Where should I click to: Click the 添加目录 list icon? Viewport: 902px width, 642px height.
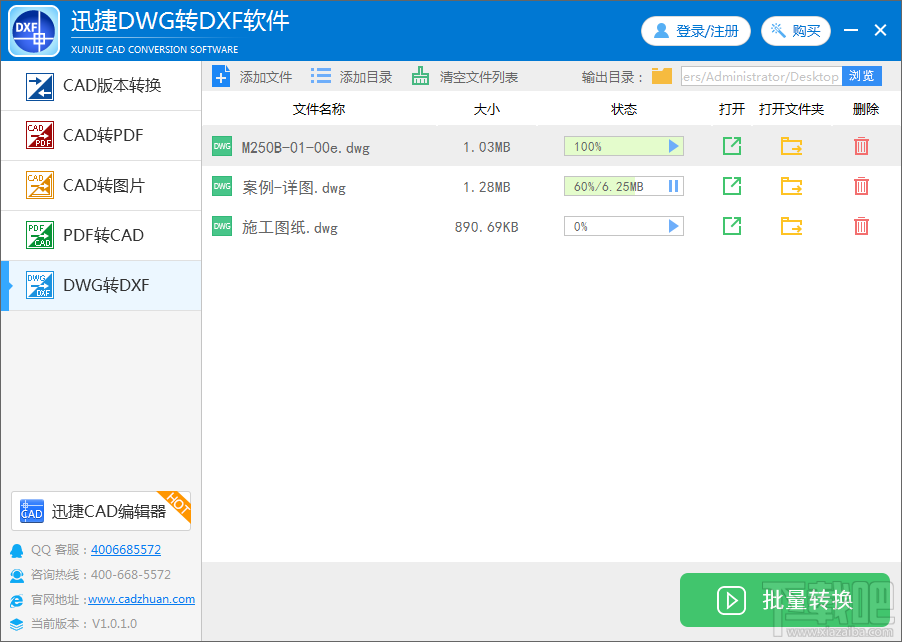(321, 76)
